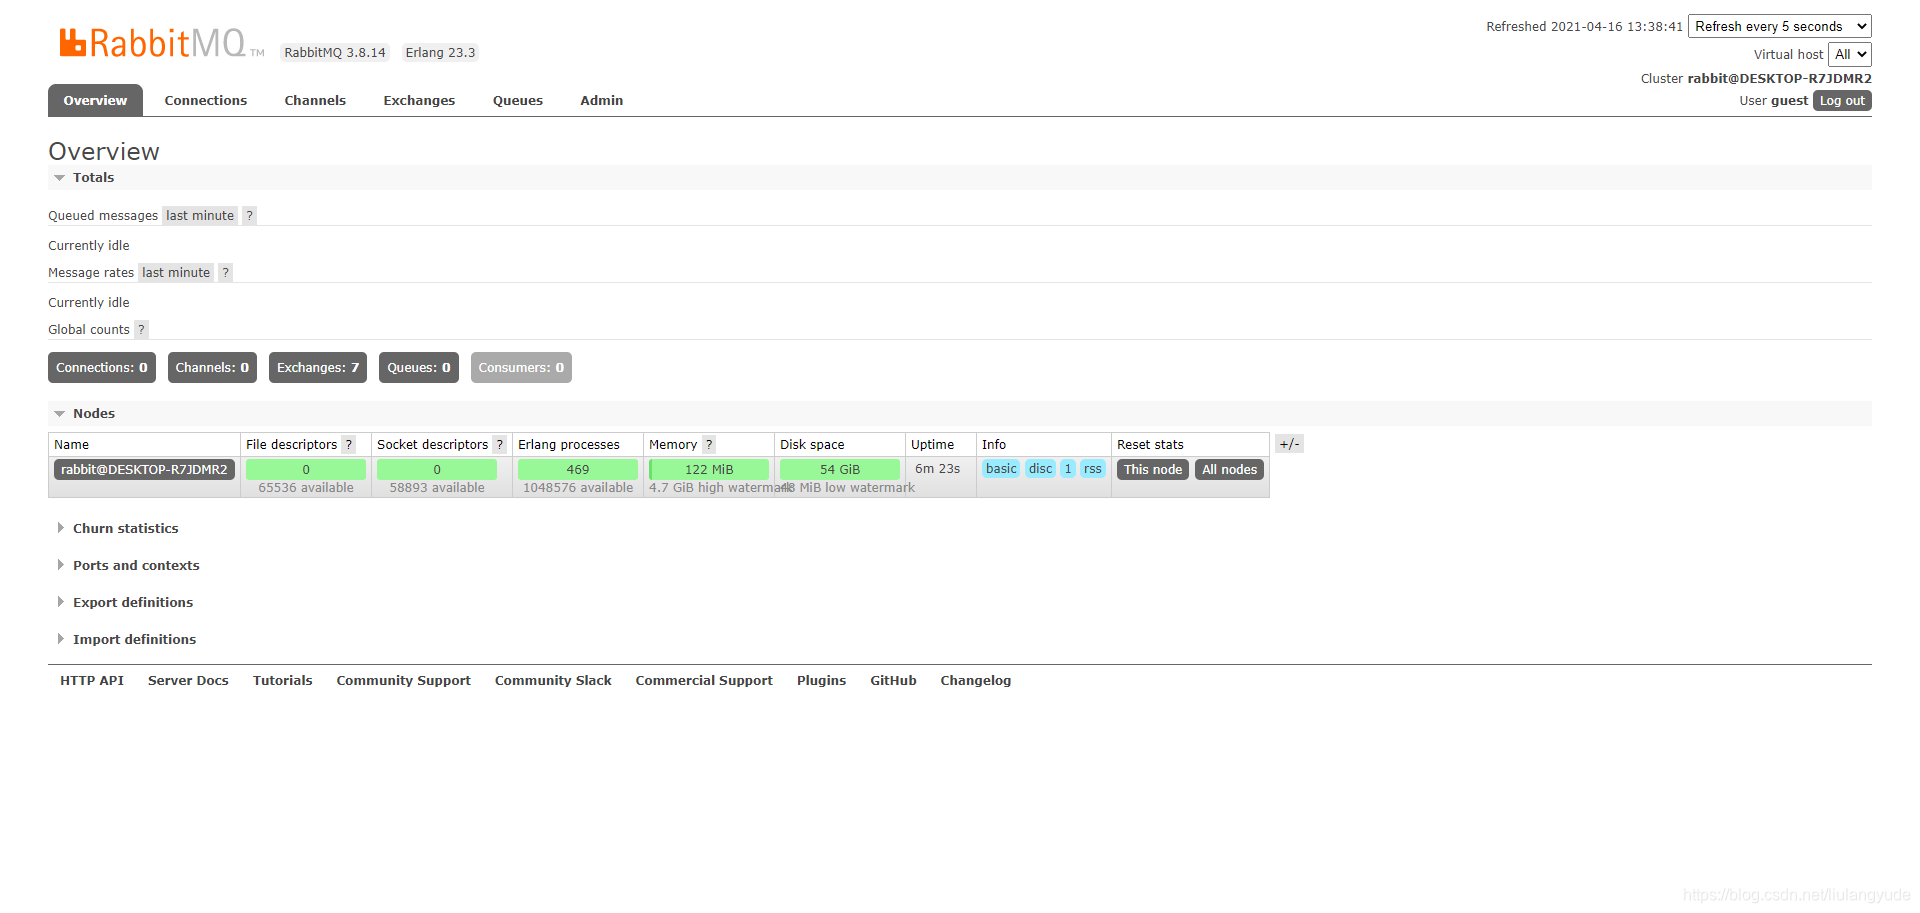Screen dimensions: 1920x913
Task: Switch to the Channels tab
Action: coord(315,101)
